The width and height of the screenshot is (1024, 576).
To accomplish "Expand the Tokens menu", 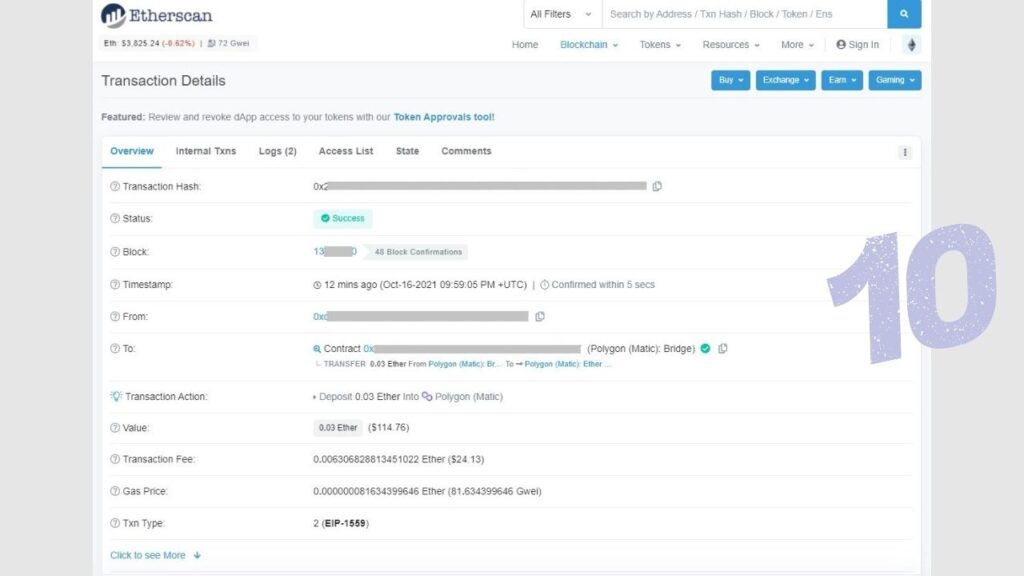I will tap(660, 44).
